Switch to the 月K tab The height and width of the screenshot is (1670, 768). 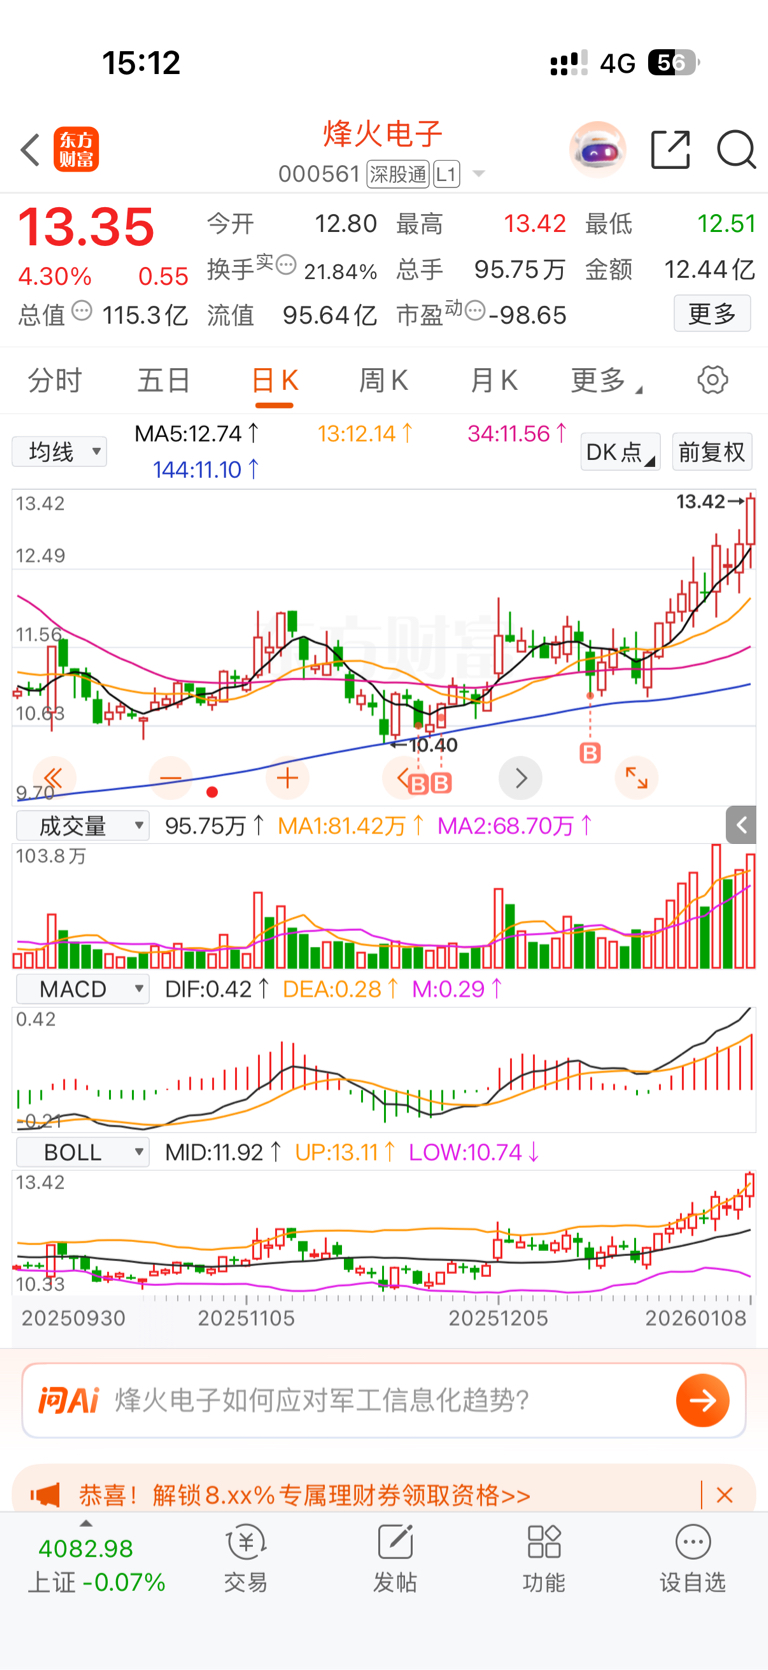pos(494,380)
